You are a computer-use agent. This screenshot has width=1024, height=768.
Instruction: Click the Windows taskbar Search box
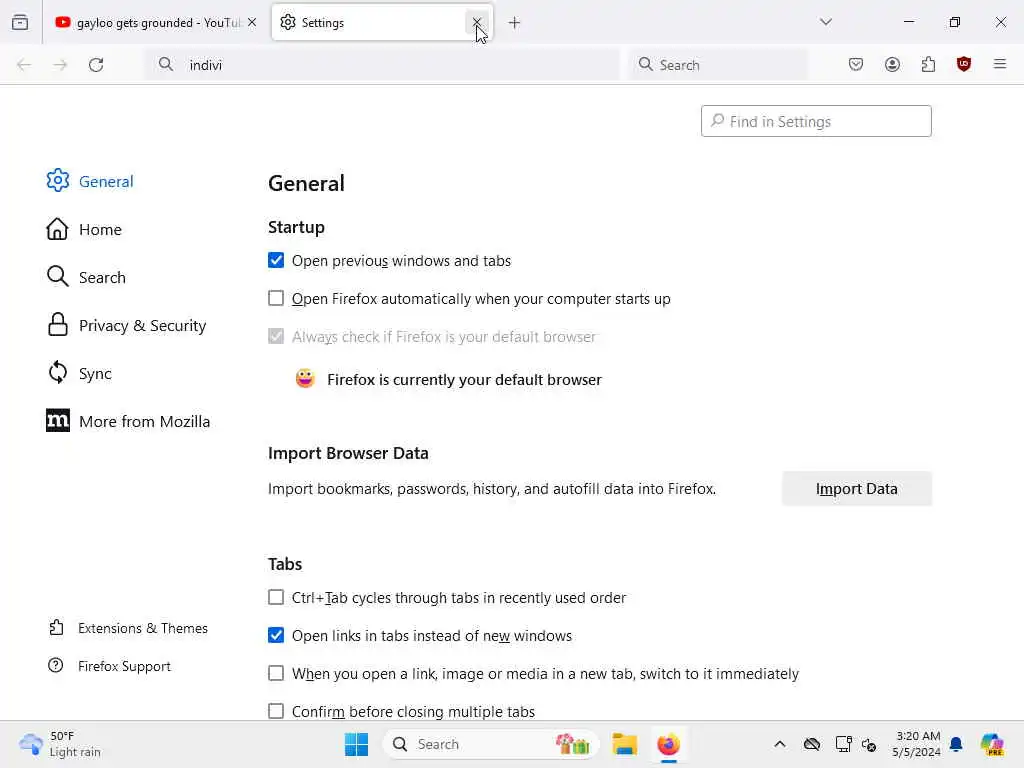(490, 744)
